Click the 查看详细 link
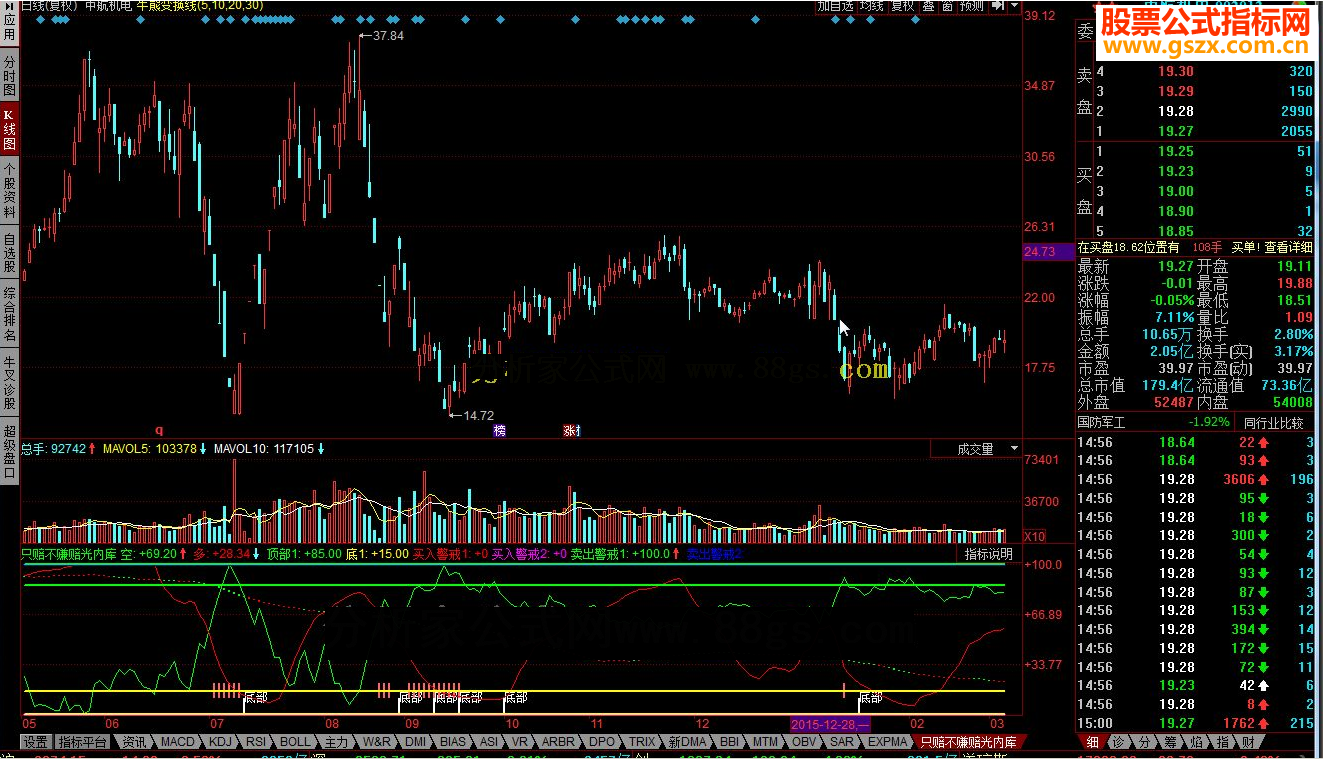The width and height of the screenshot is (1323, 759). (1288, 247)
